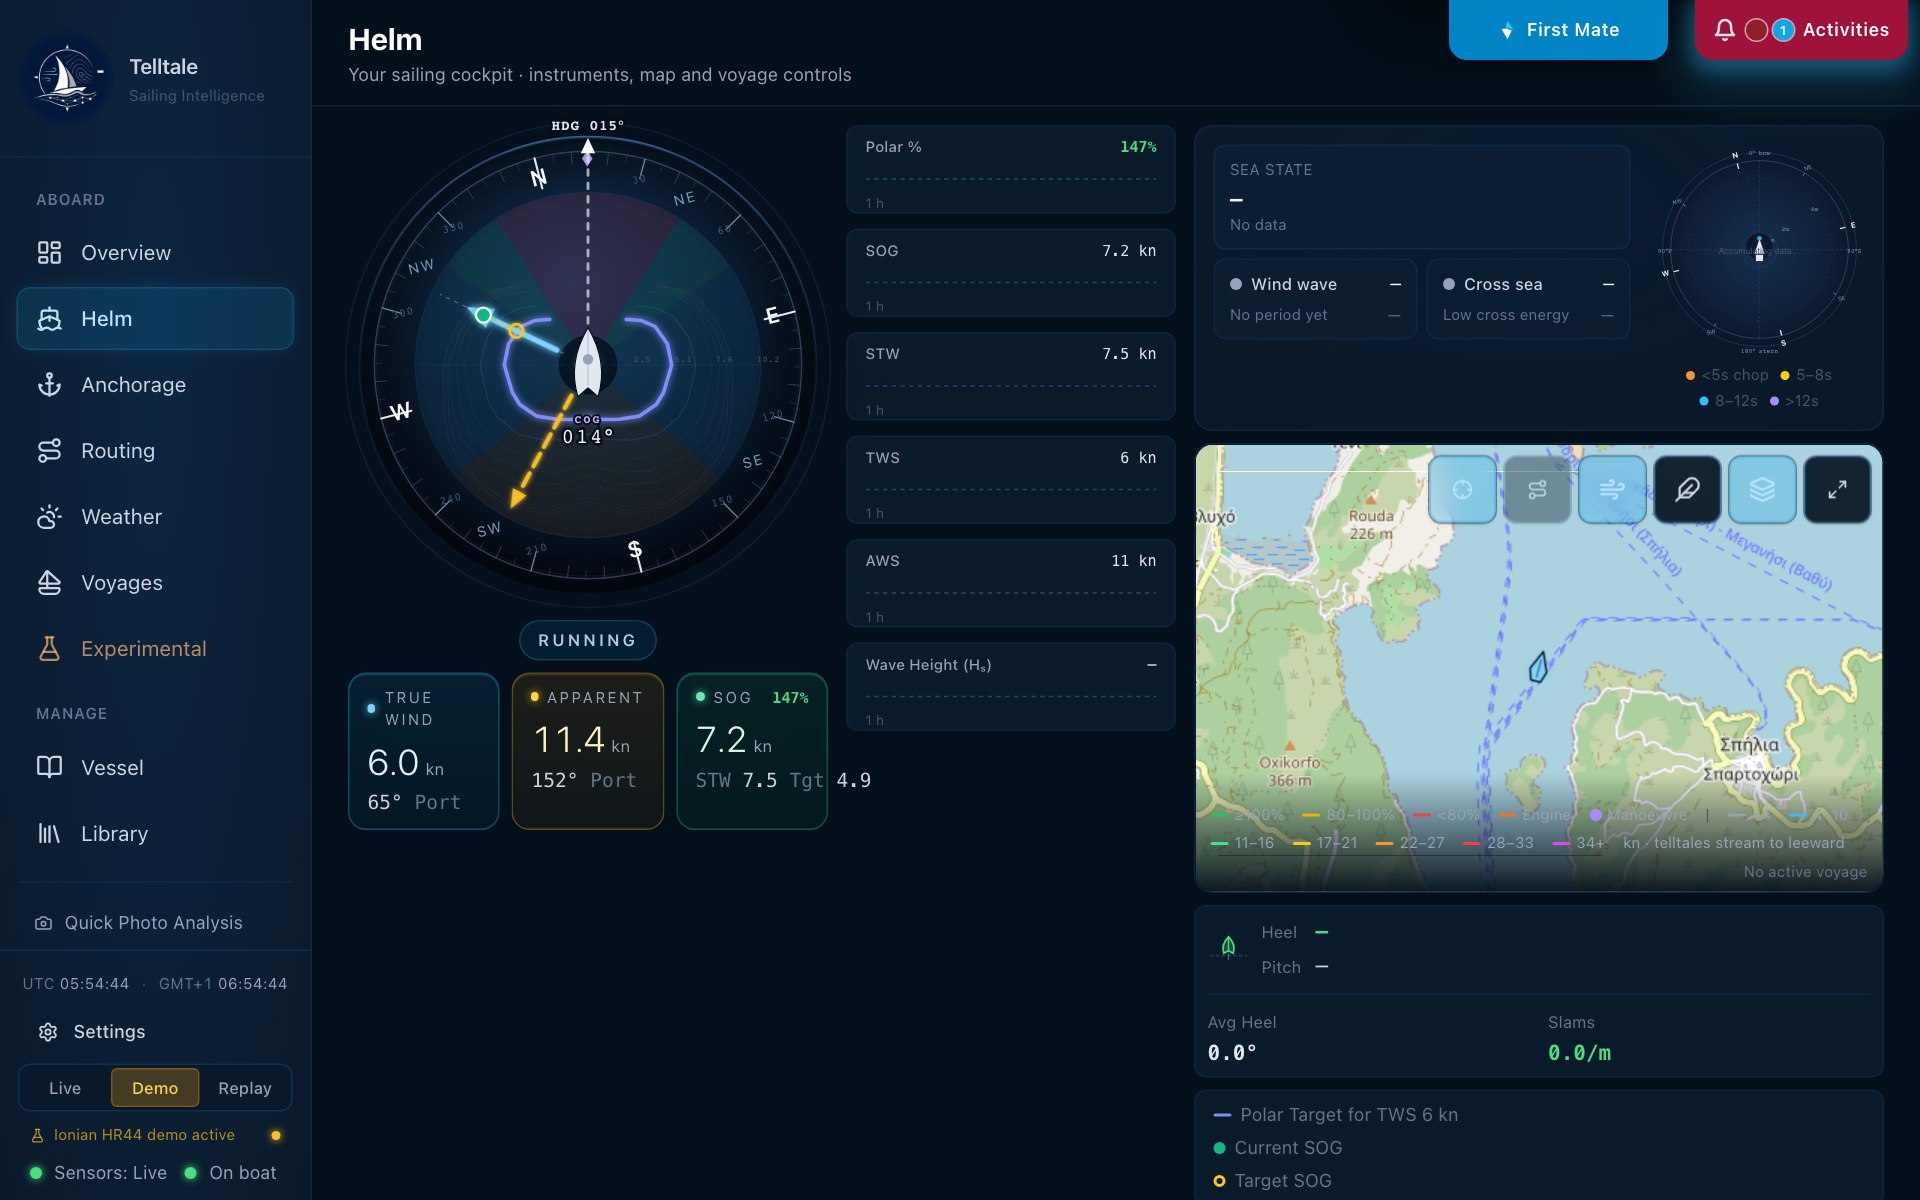Click the purple >12s legend dot
Image resolution: width=1920 pixels, height=1200 pixels.
(x=1774, y=401)
